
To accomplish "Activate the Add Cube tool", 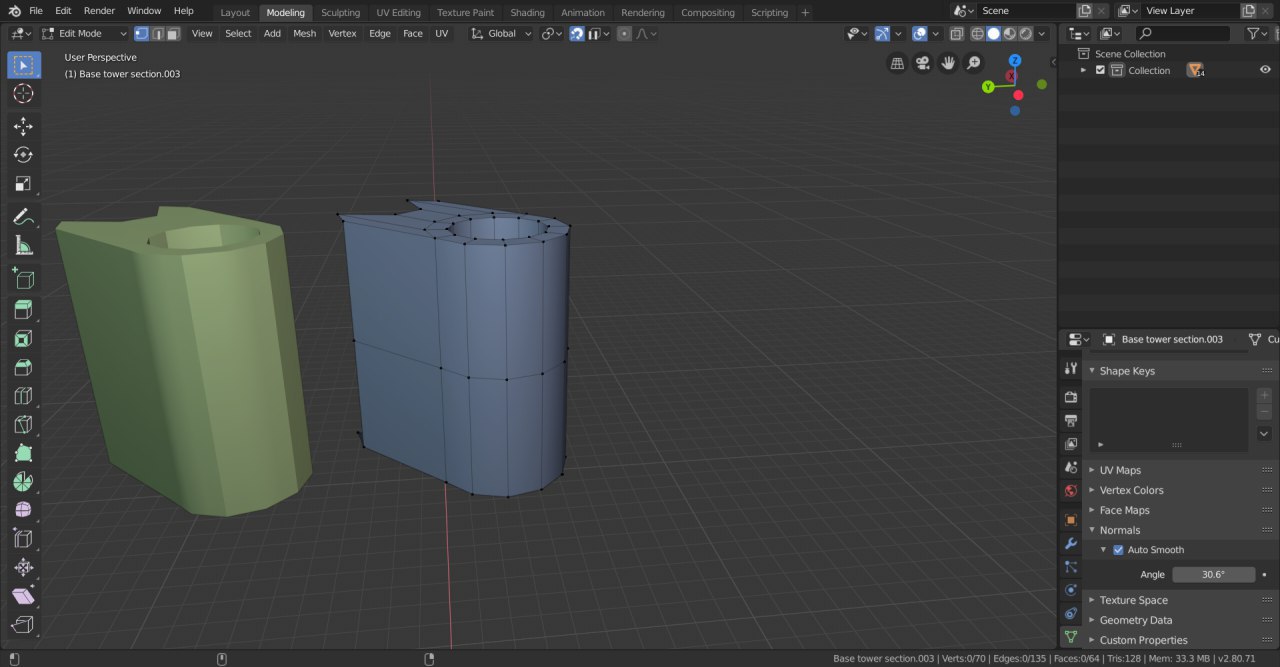I will [x=24, y=279].
